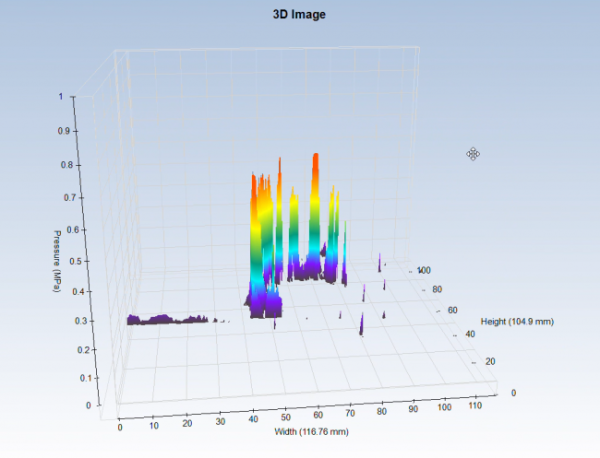Click the 1 label atop the pressure axis
The image size is (600, 458).
coord(60,96)
